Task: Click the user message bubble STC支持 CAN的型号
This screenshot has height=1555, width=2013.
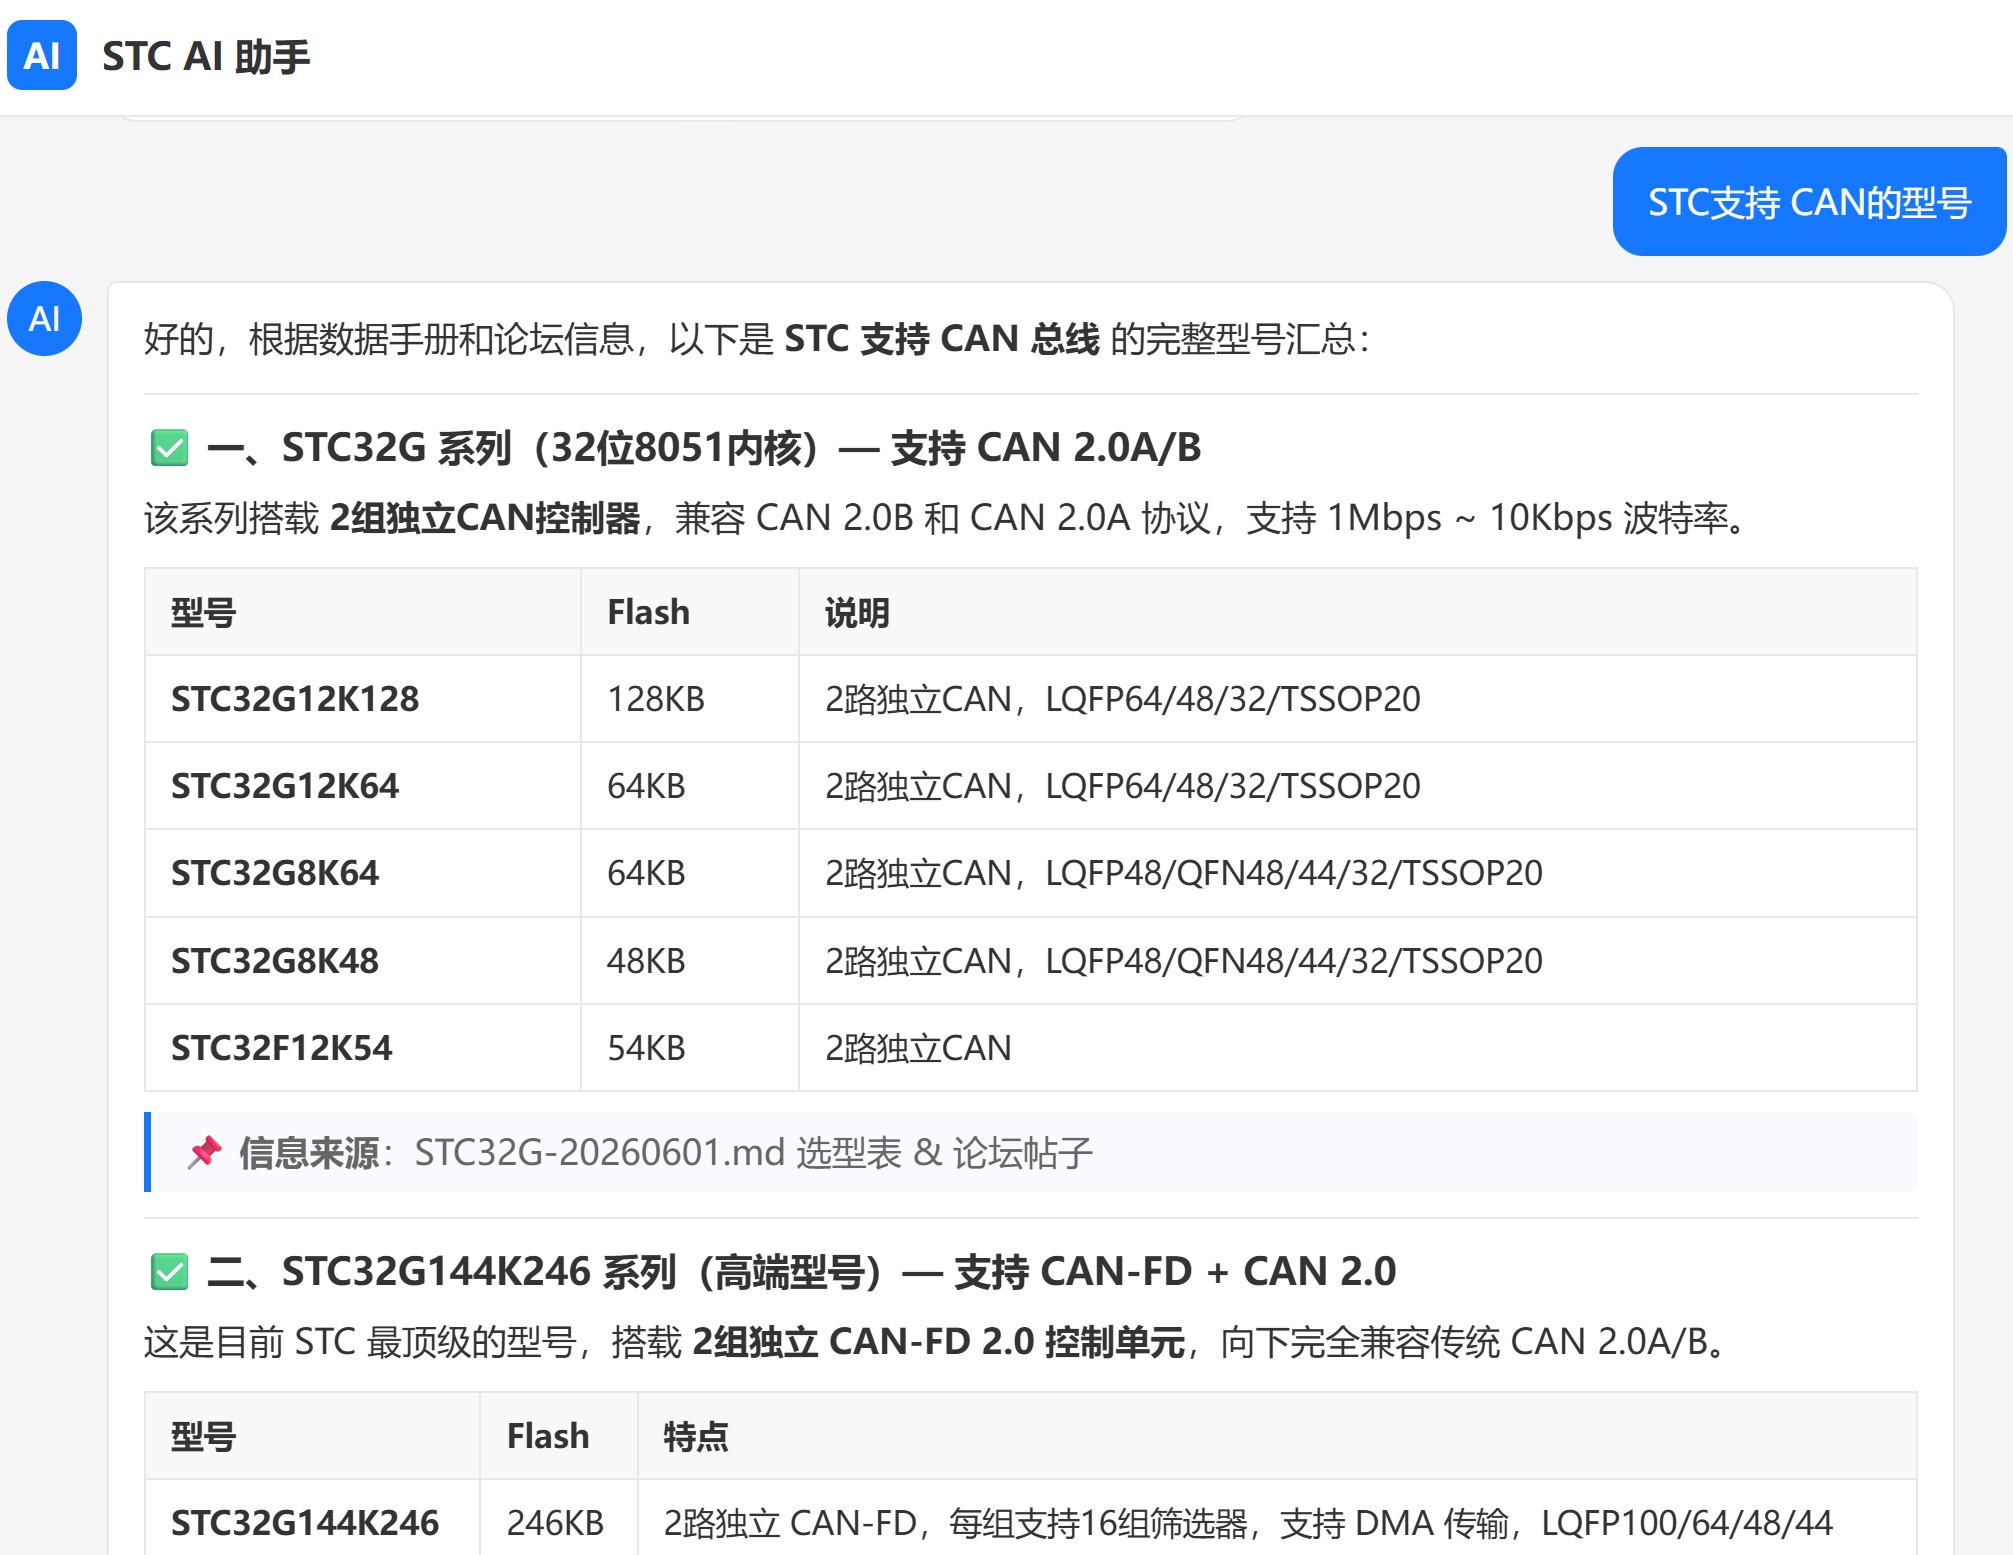Action: pyautogui.click(x=1809, y=202)
